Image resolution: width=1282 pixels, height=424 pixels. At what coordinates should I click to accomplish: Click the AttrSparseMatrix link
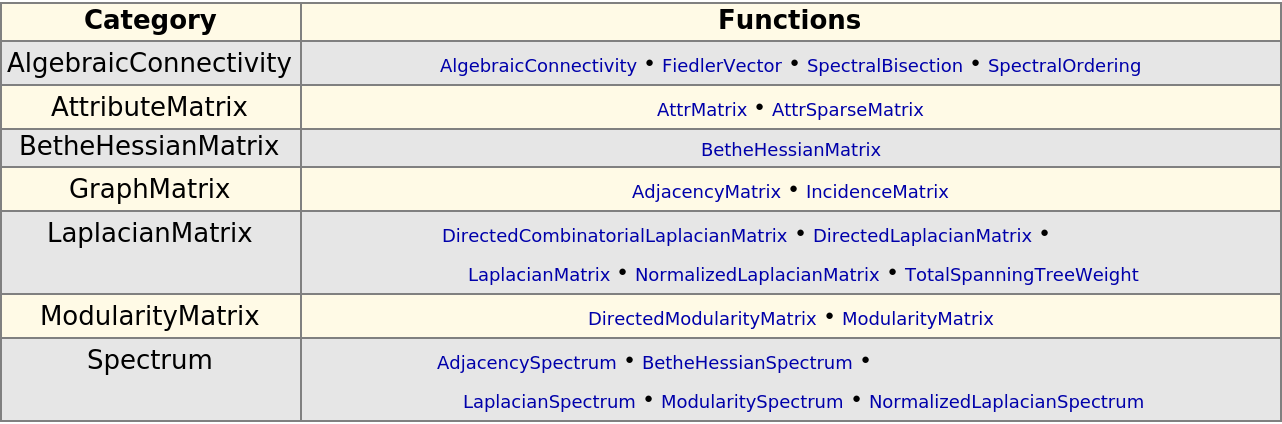click(x=848, y=111)
